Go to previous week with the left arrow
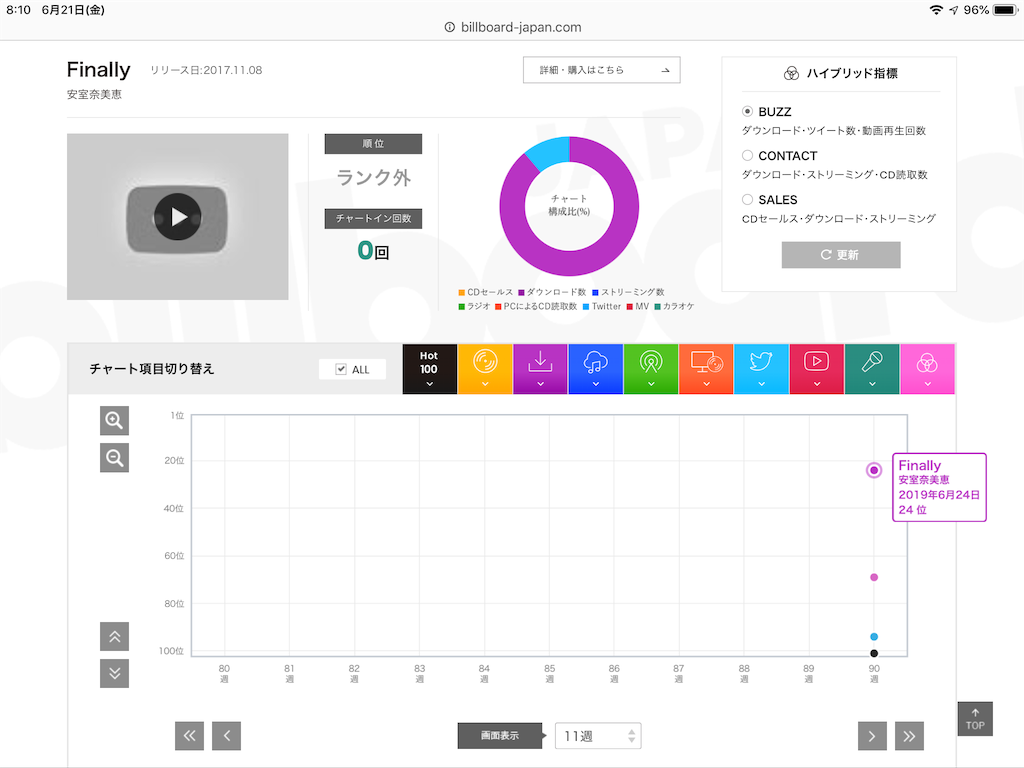Viewport: 1024px width, 768px height. click(x=227, y=736)
